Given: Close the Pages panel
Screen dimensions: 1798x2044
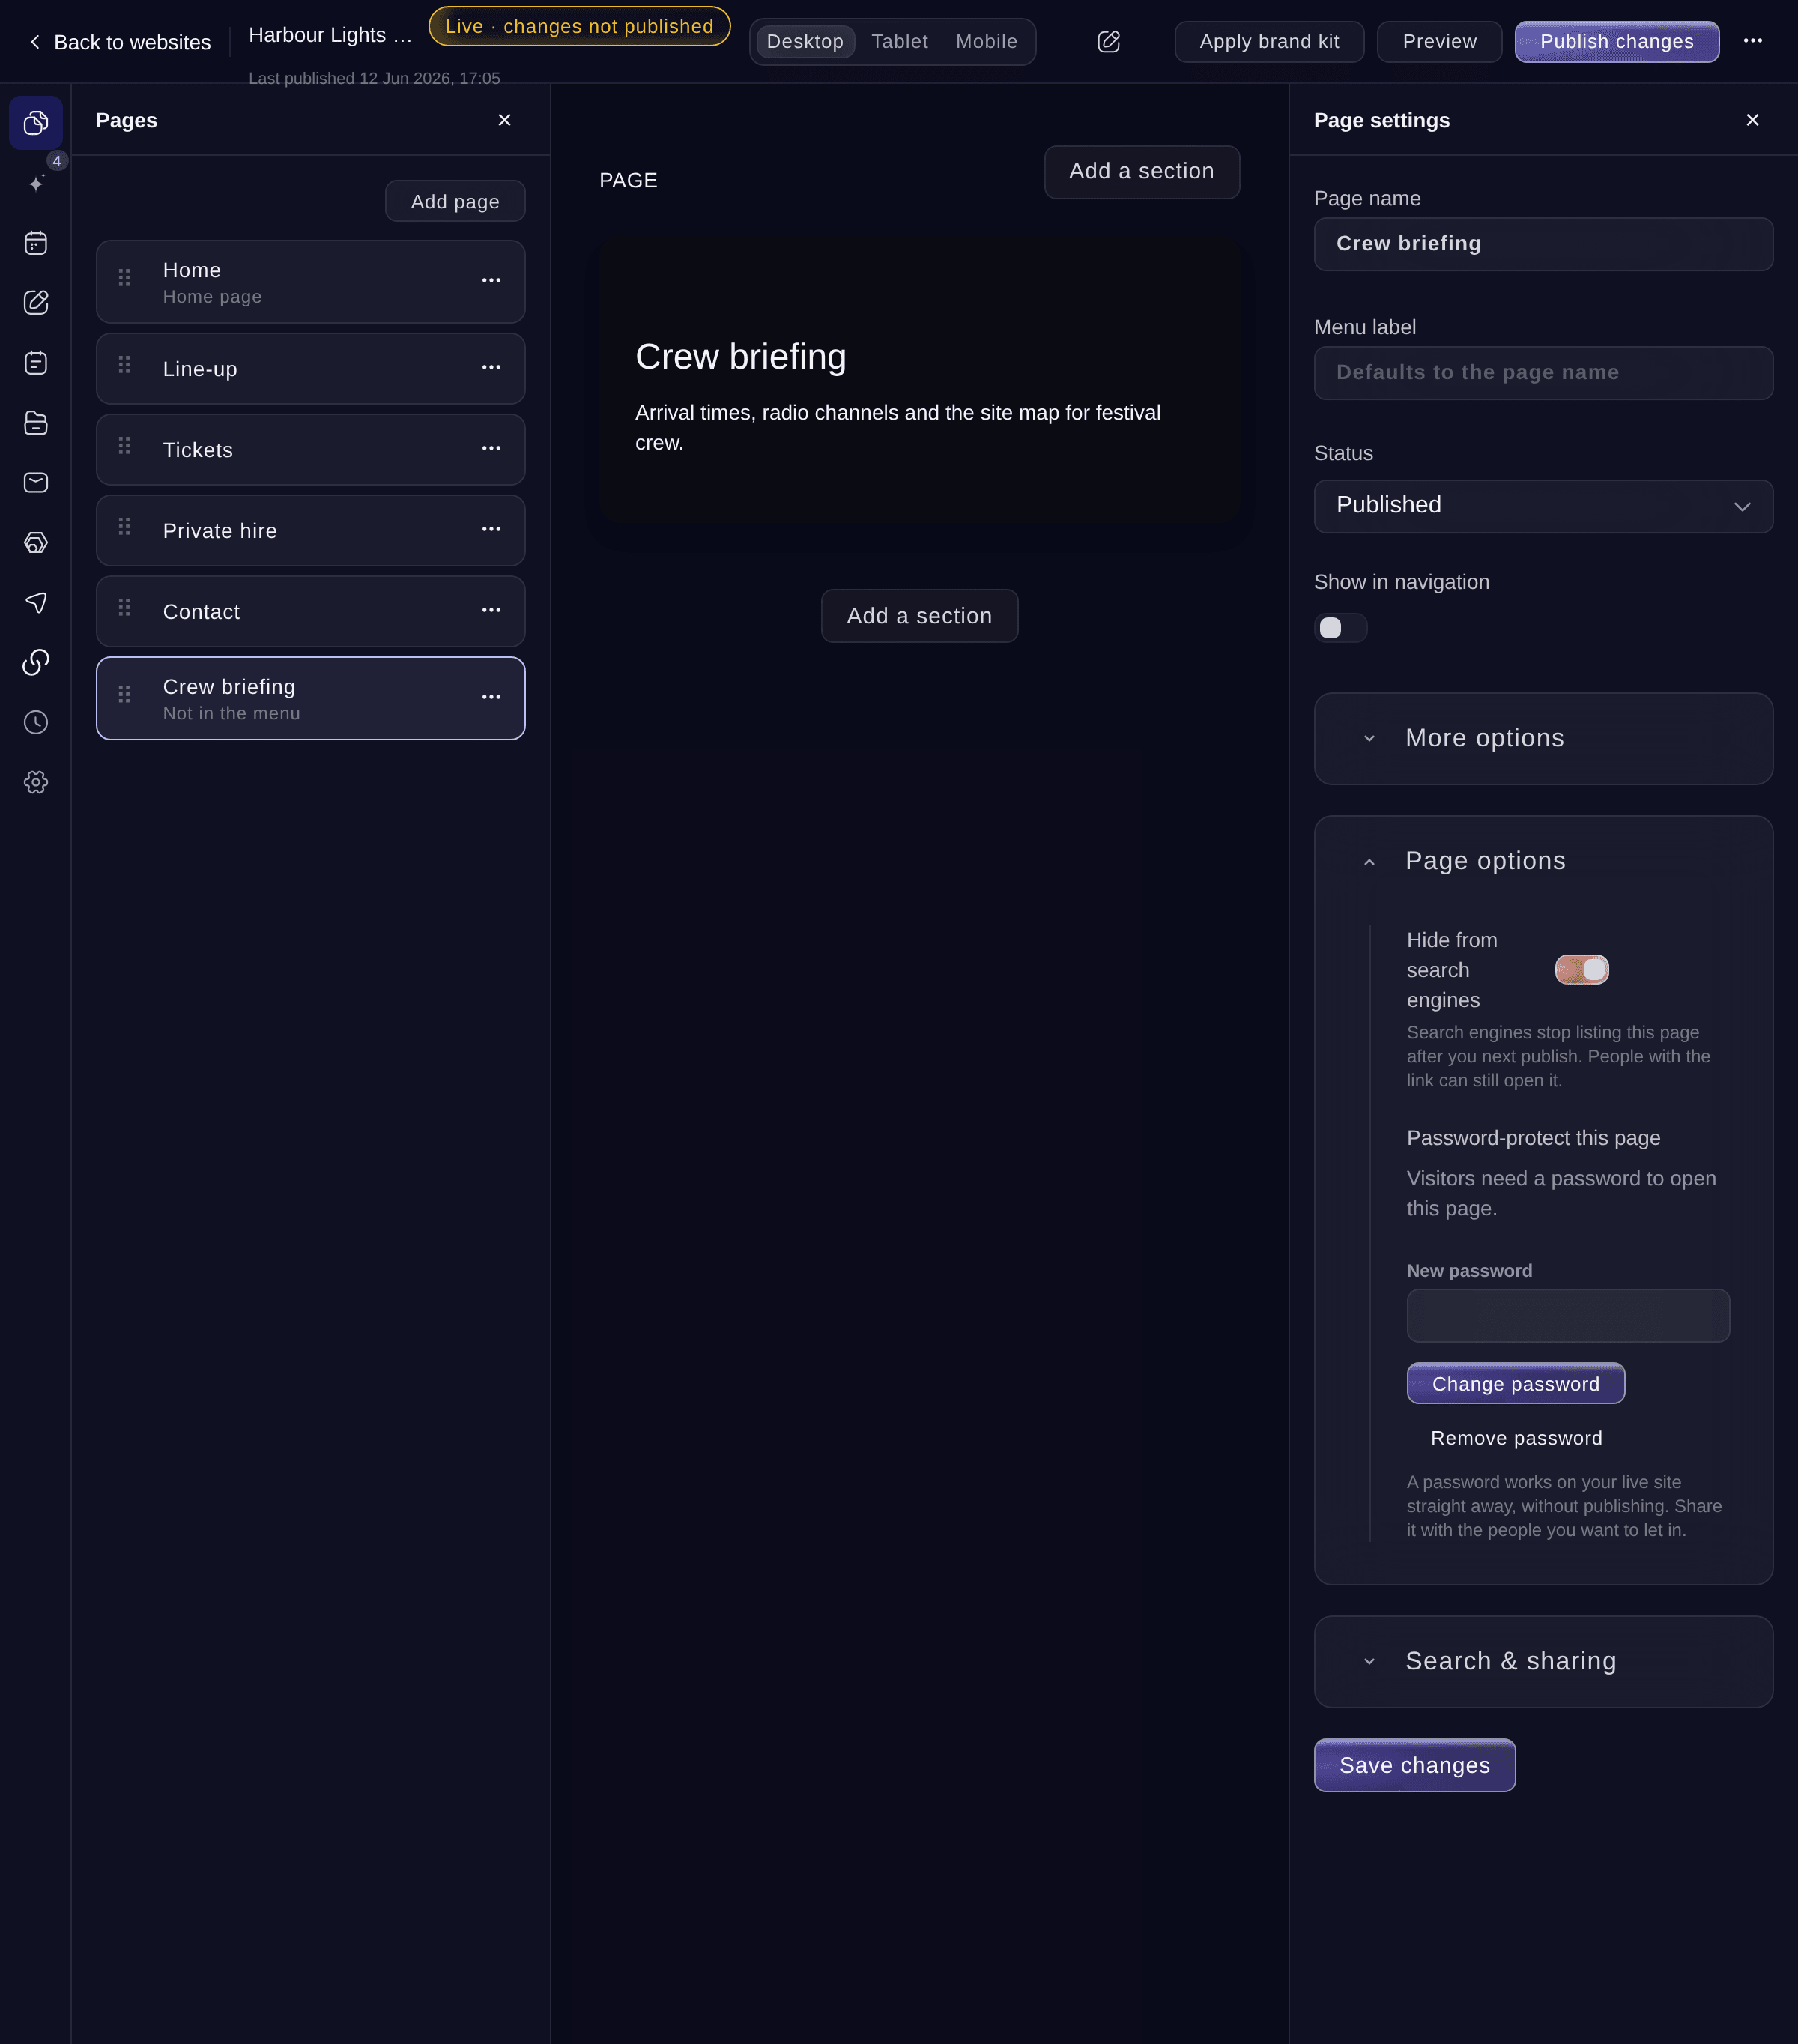Looking at the screenshot, I should (x=504, y=120).
